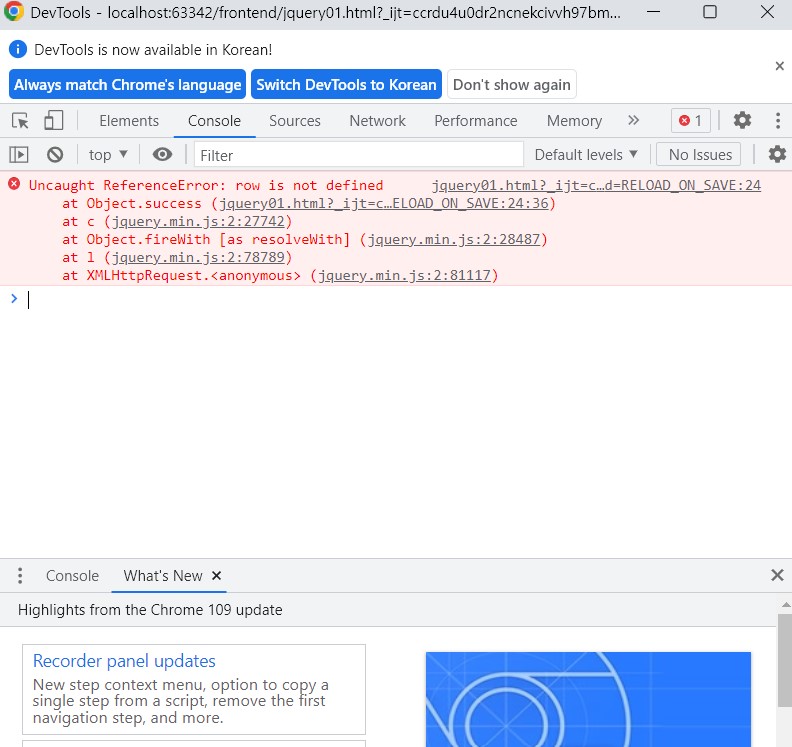Screen dimensions: 792x747
Task: Clear the console with the ban icon
Action: [x=55, y=155]
